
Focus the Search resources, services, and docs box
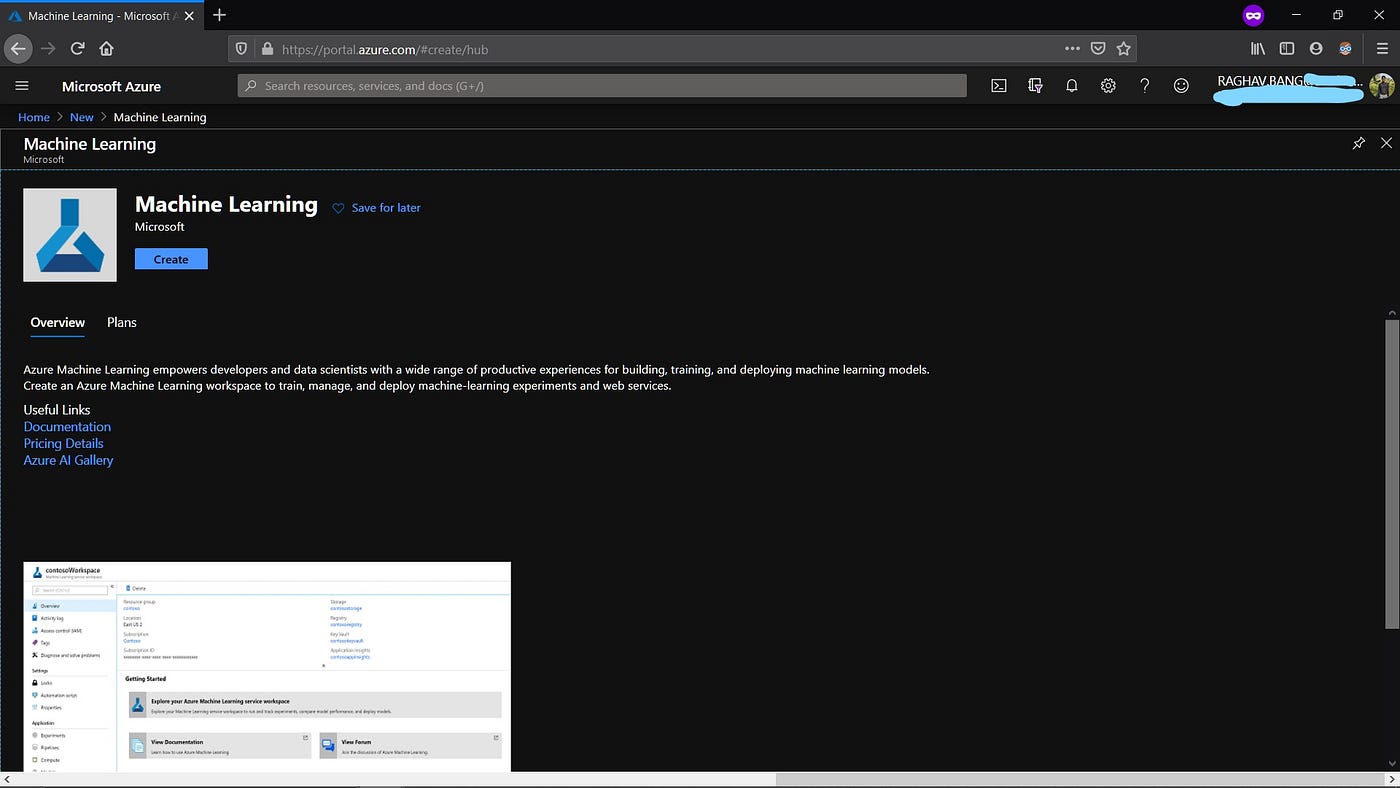click(x=602, y=86)
